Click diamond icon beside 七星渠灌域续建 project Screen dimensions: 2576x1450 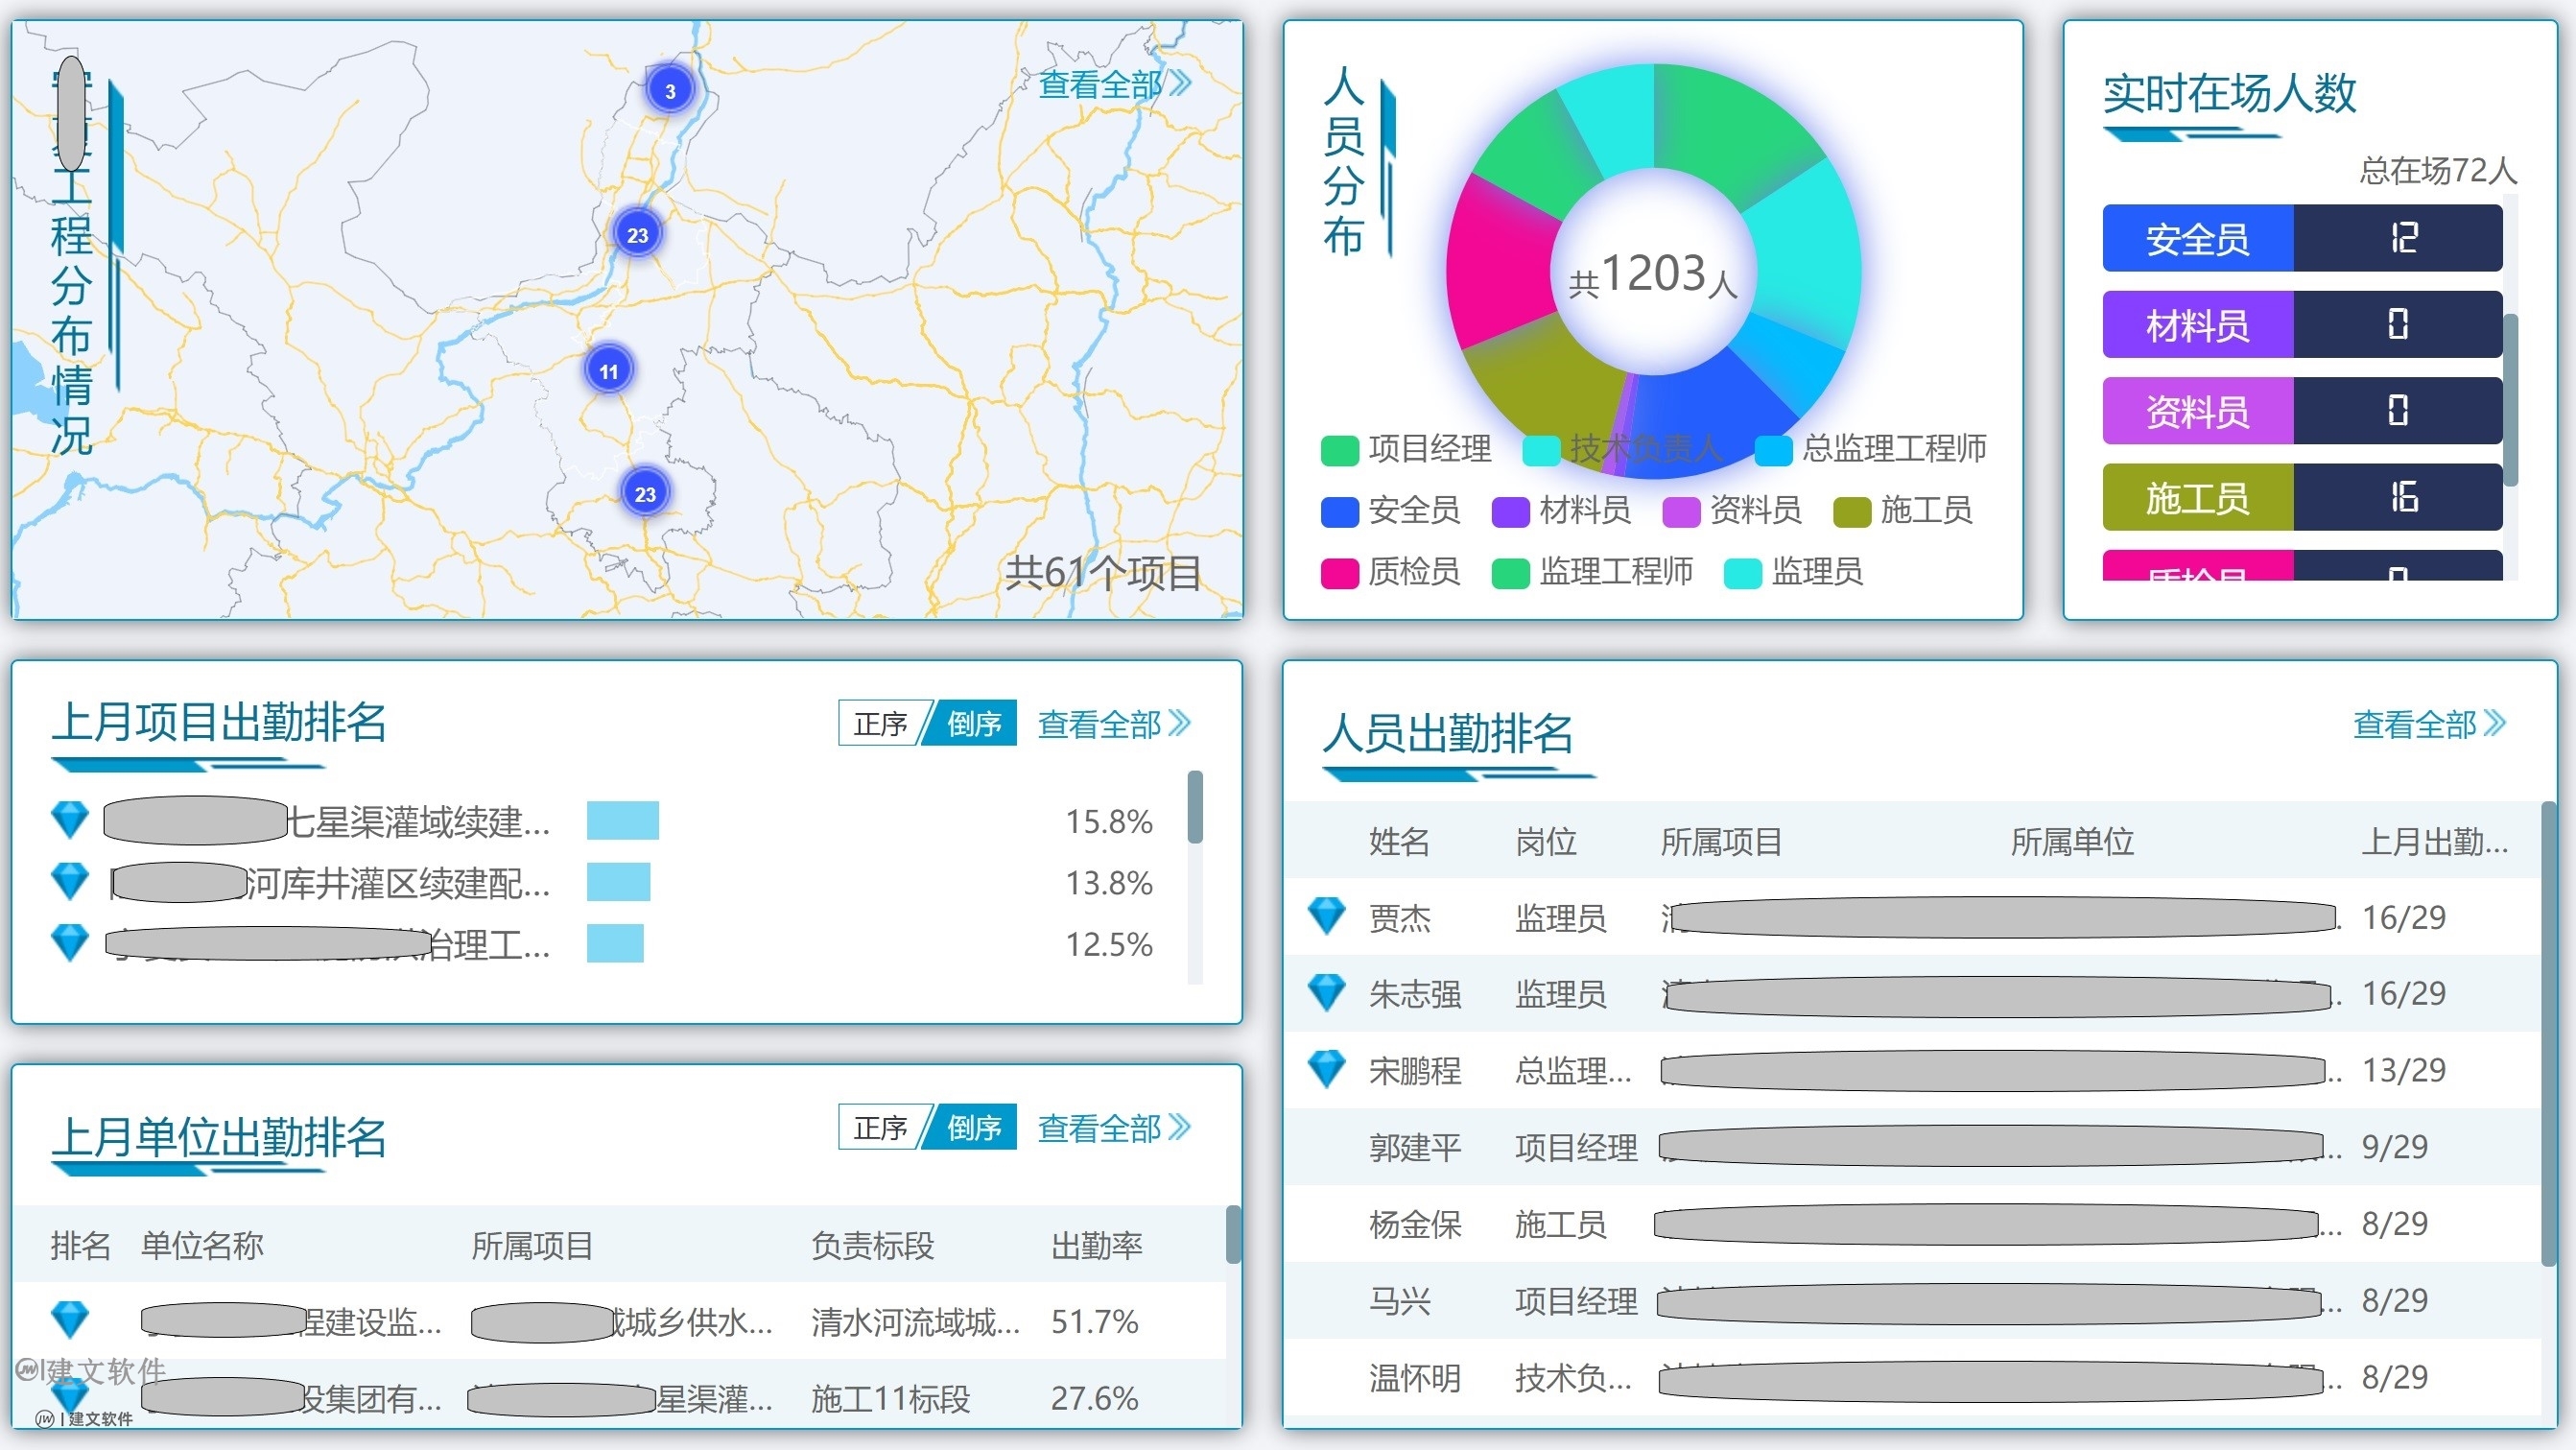(x=70, y=818)
